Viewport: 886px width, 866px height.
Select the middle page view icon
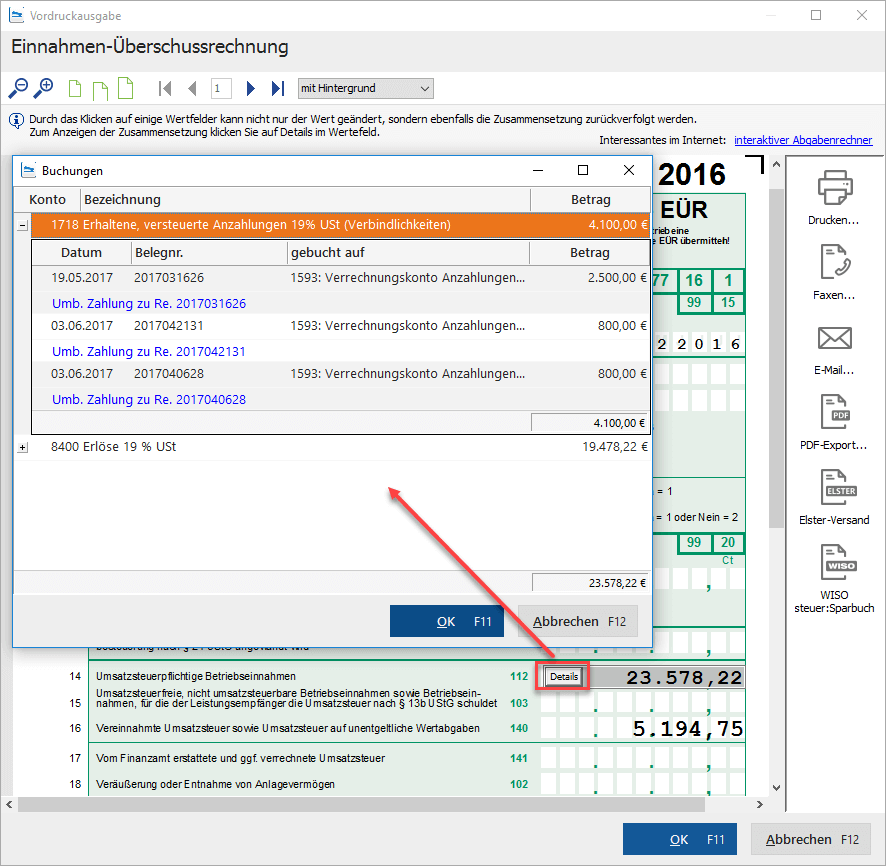(x=100, y=89)
